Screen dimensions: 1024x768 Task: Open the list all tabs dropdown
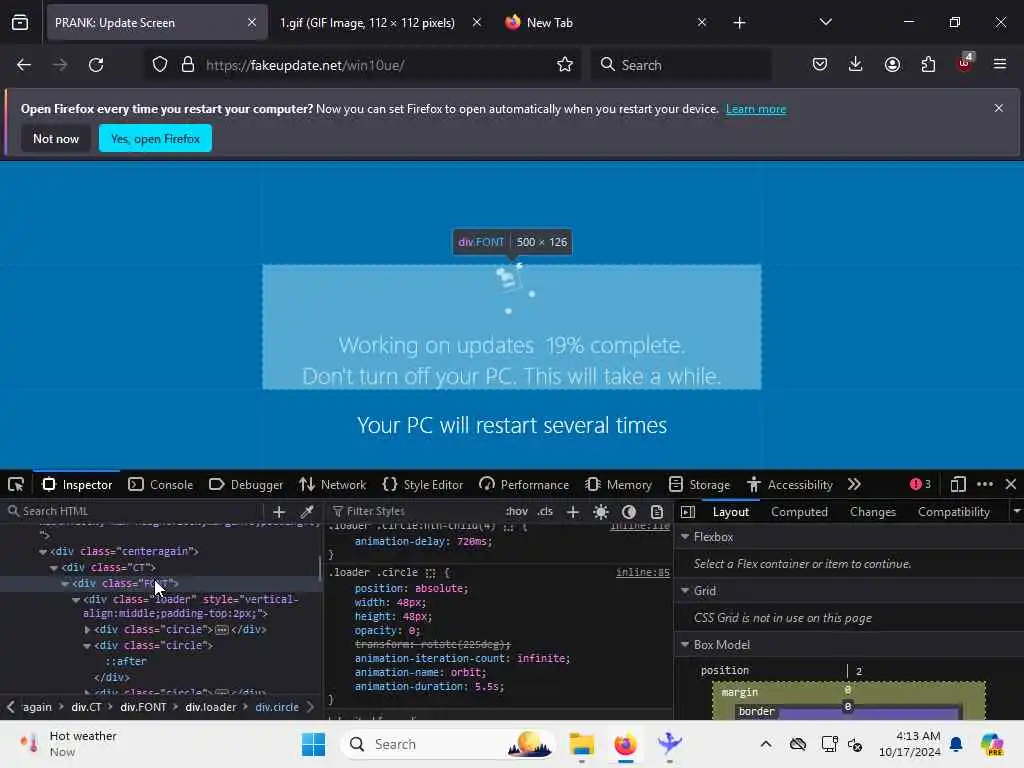[x=825, y=23]
